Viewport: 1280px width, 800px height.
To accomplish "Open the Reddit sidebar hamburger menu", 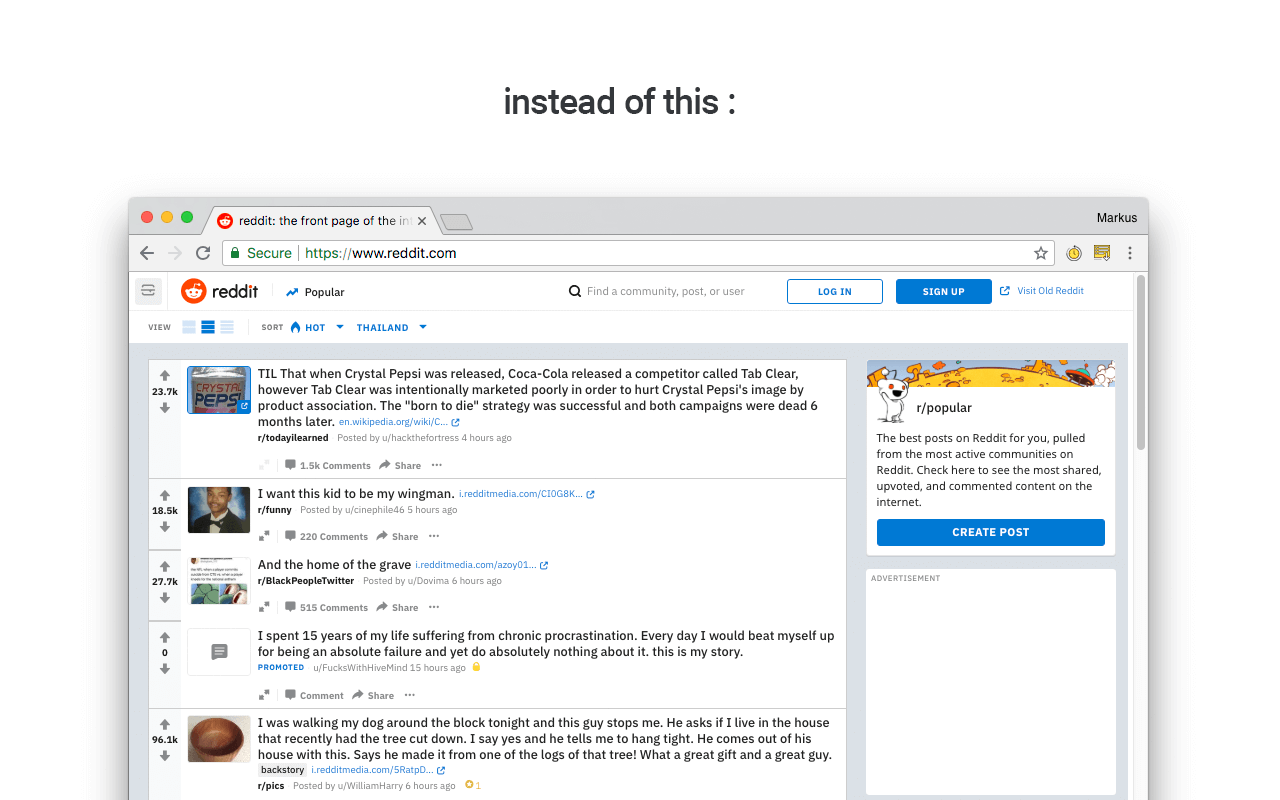I will [x=148, y=291].
